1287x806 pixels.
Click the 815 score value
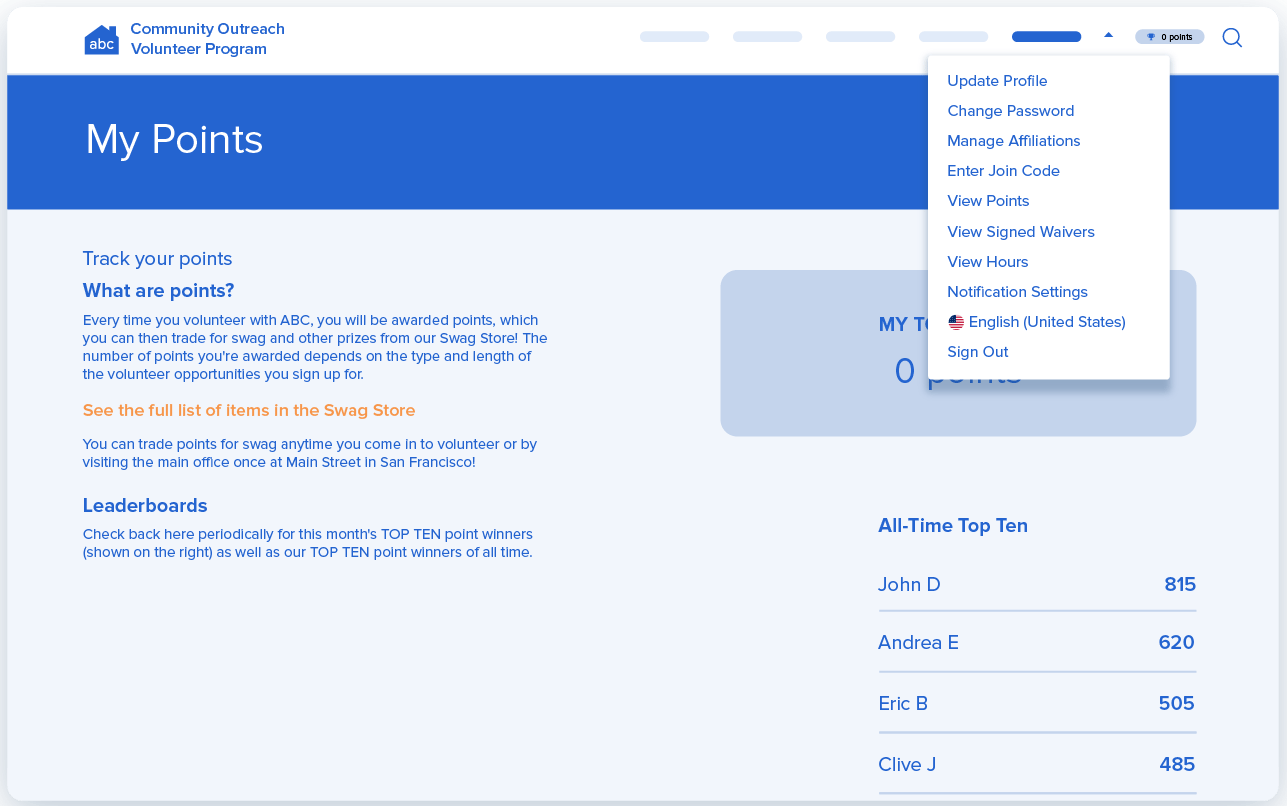tap(1180, 585)
